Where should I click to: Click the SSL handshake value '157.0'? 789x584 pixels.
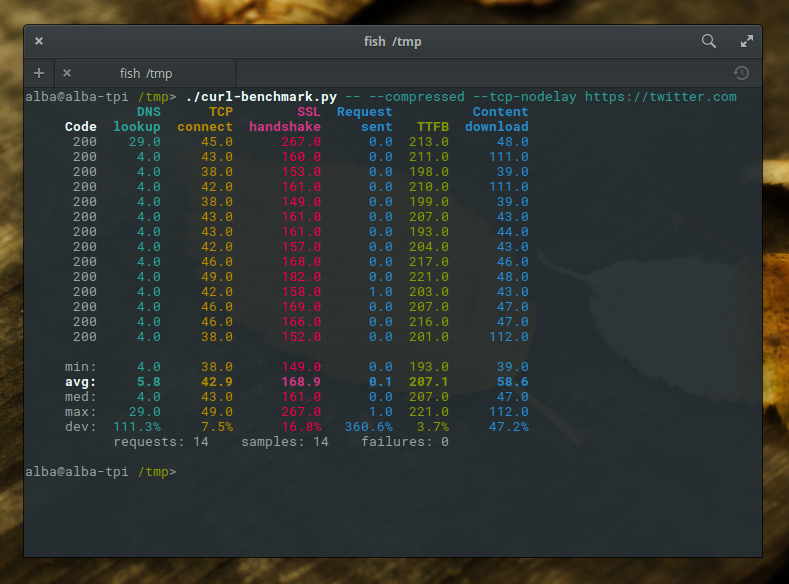pyautogui.click(x=301, y=246)
